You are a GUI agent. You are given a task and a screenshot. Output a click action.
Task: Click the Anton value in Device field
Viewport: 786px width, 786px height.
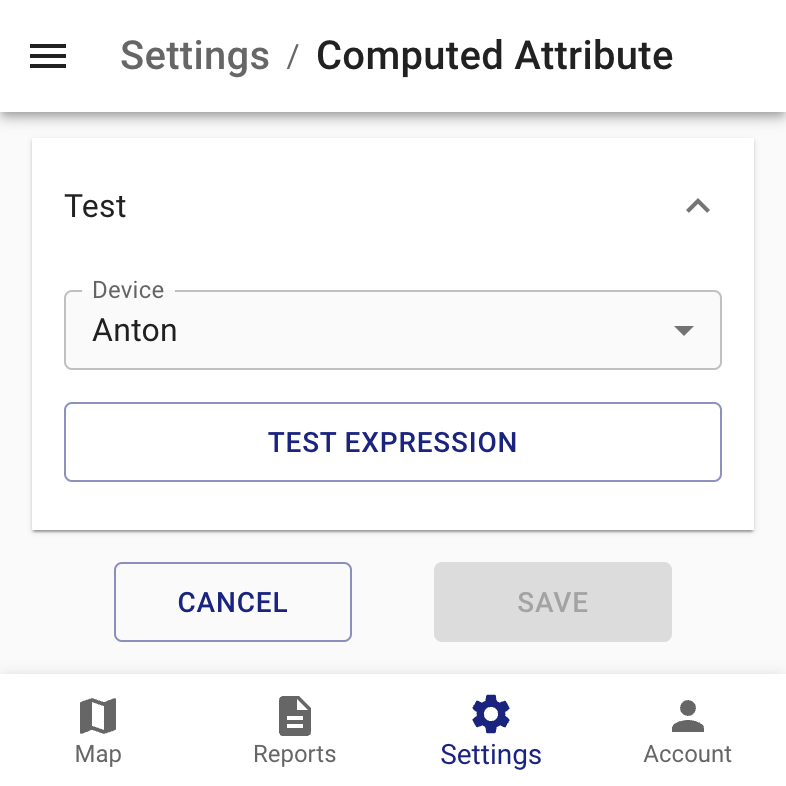pos(135,330)
